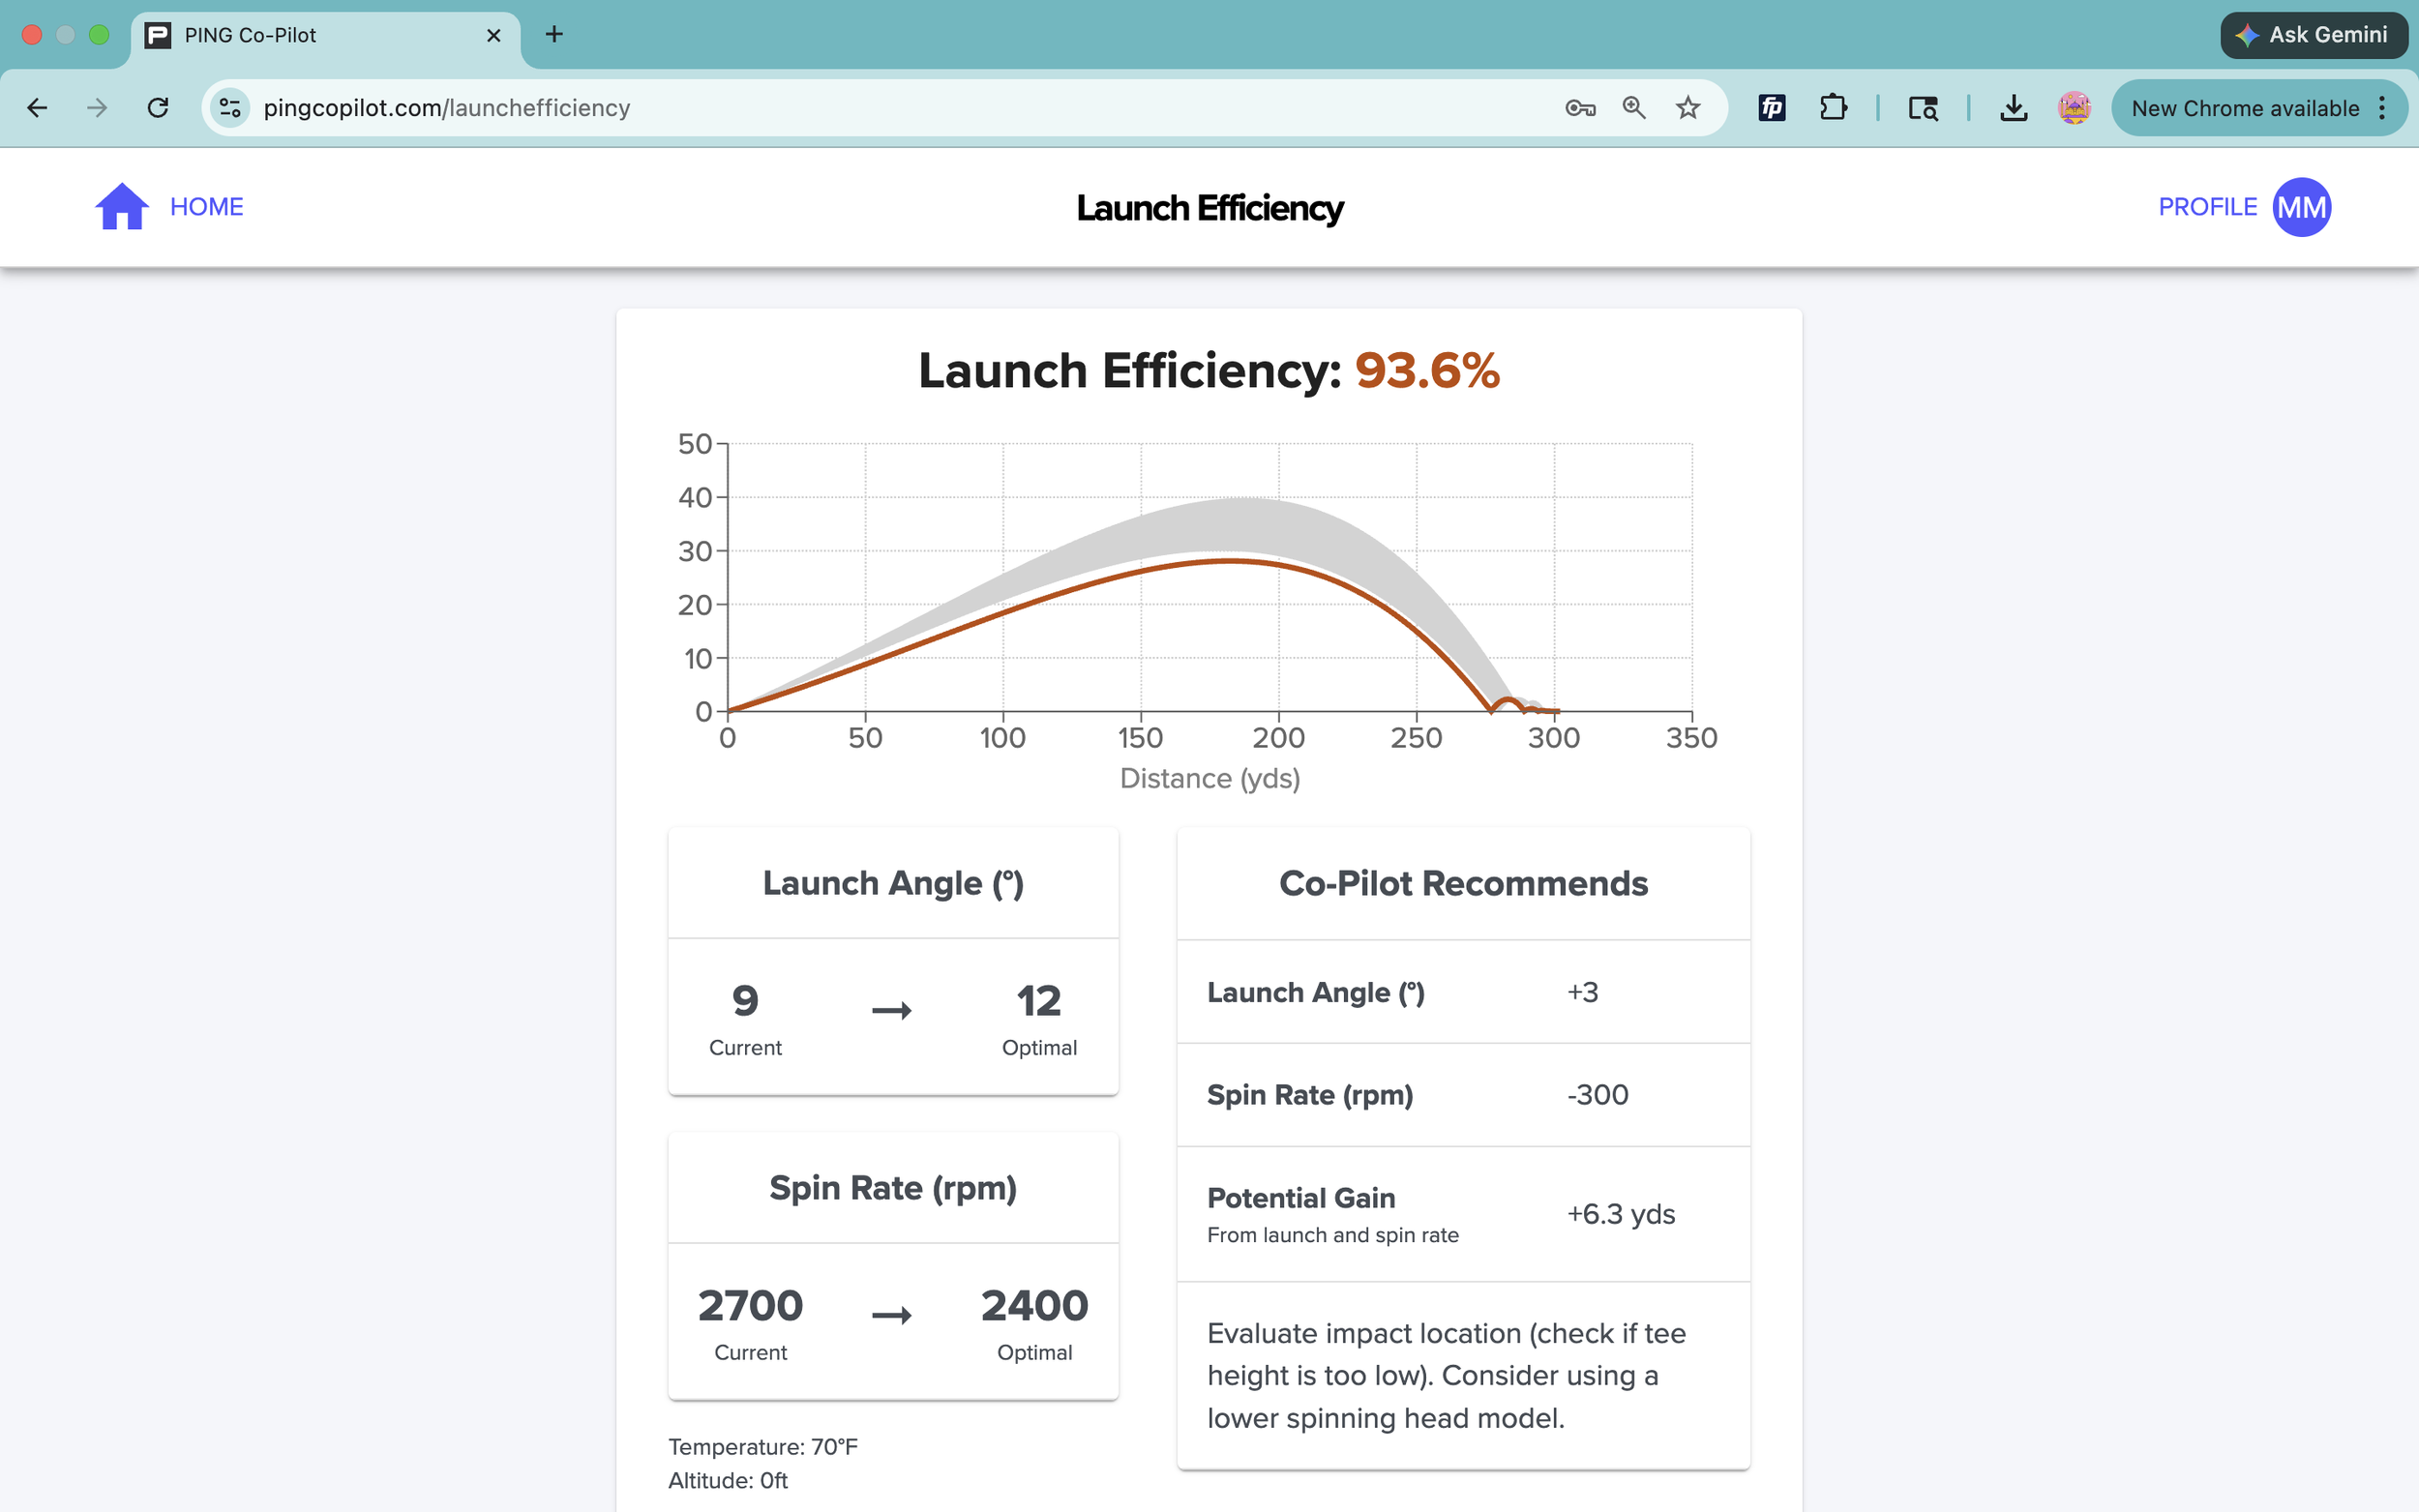Click the Ask Gemini button
This screenshot has height=1512, width=2419.
(x=2313, y=35)
